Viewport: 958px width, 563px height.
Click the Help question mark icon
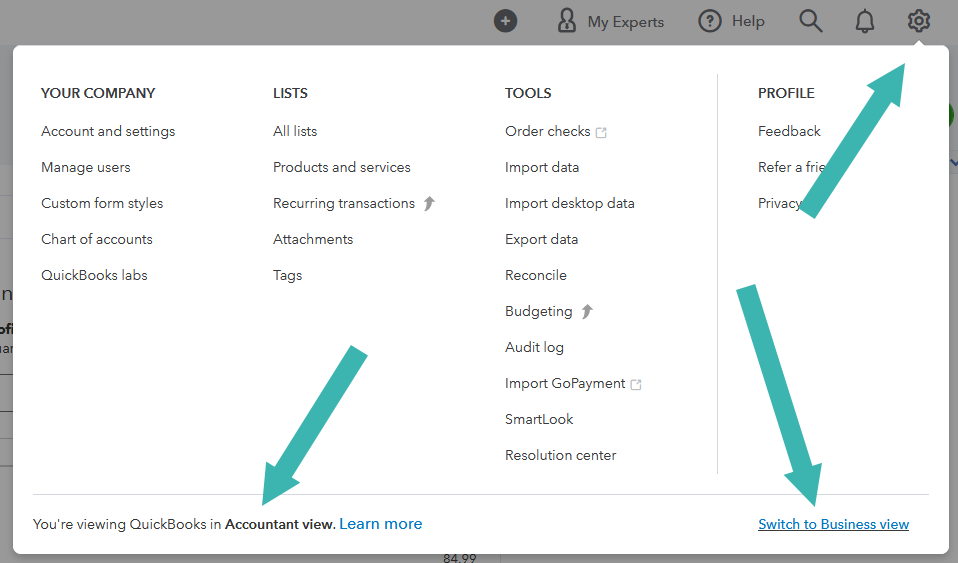click(x=709, y=21)
